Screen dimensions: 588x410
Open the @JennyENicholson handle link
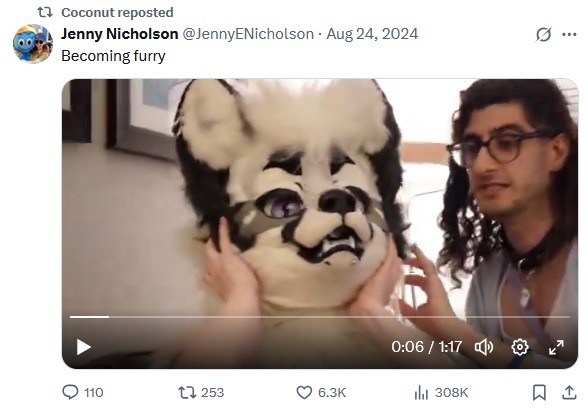pos(248,34)
